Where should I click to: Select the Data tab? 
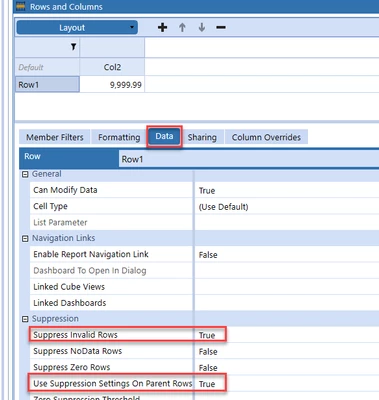tap(164, 136)
